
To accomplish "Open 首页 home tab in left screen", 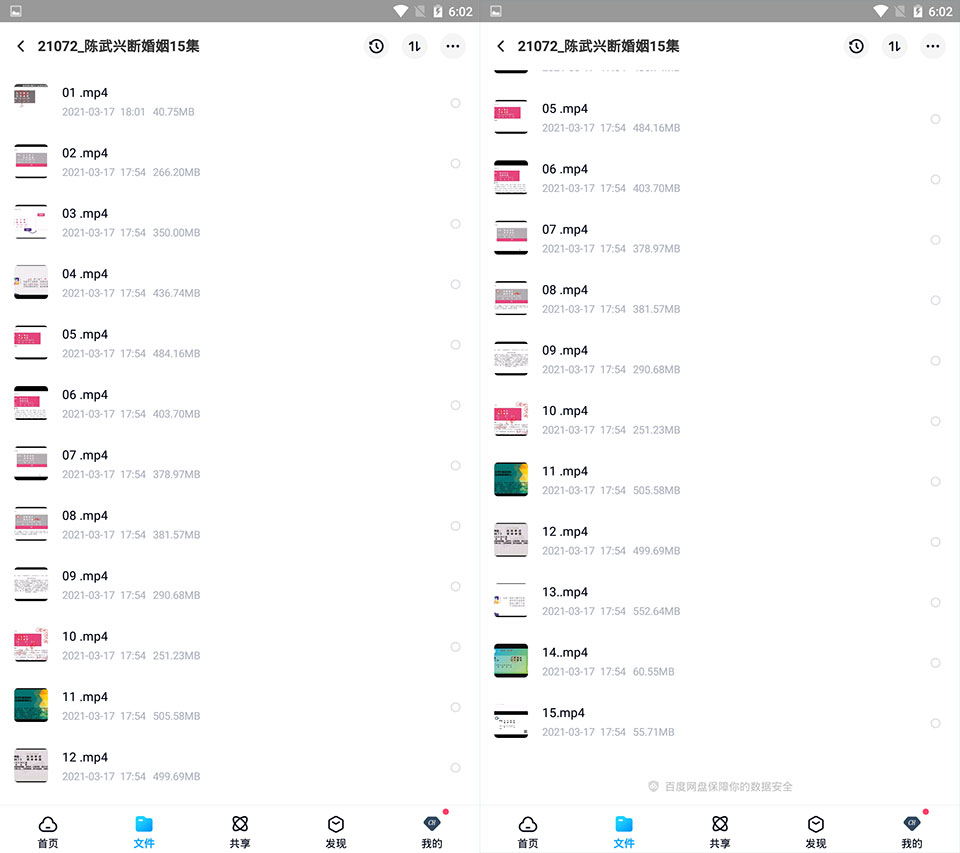I will point(48,832).
